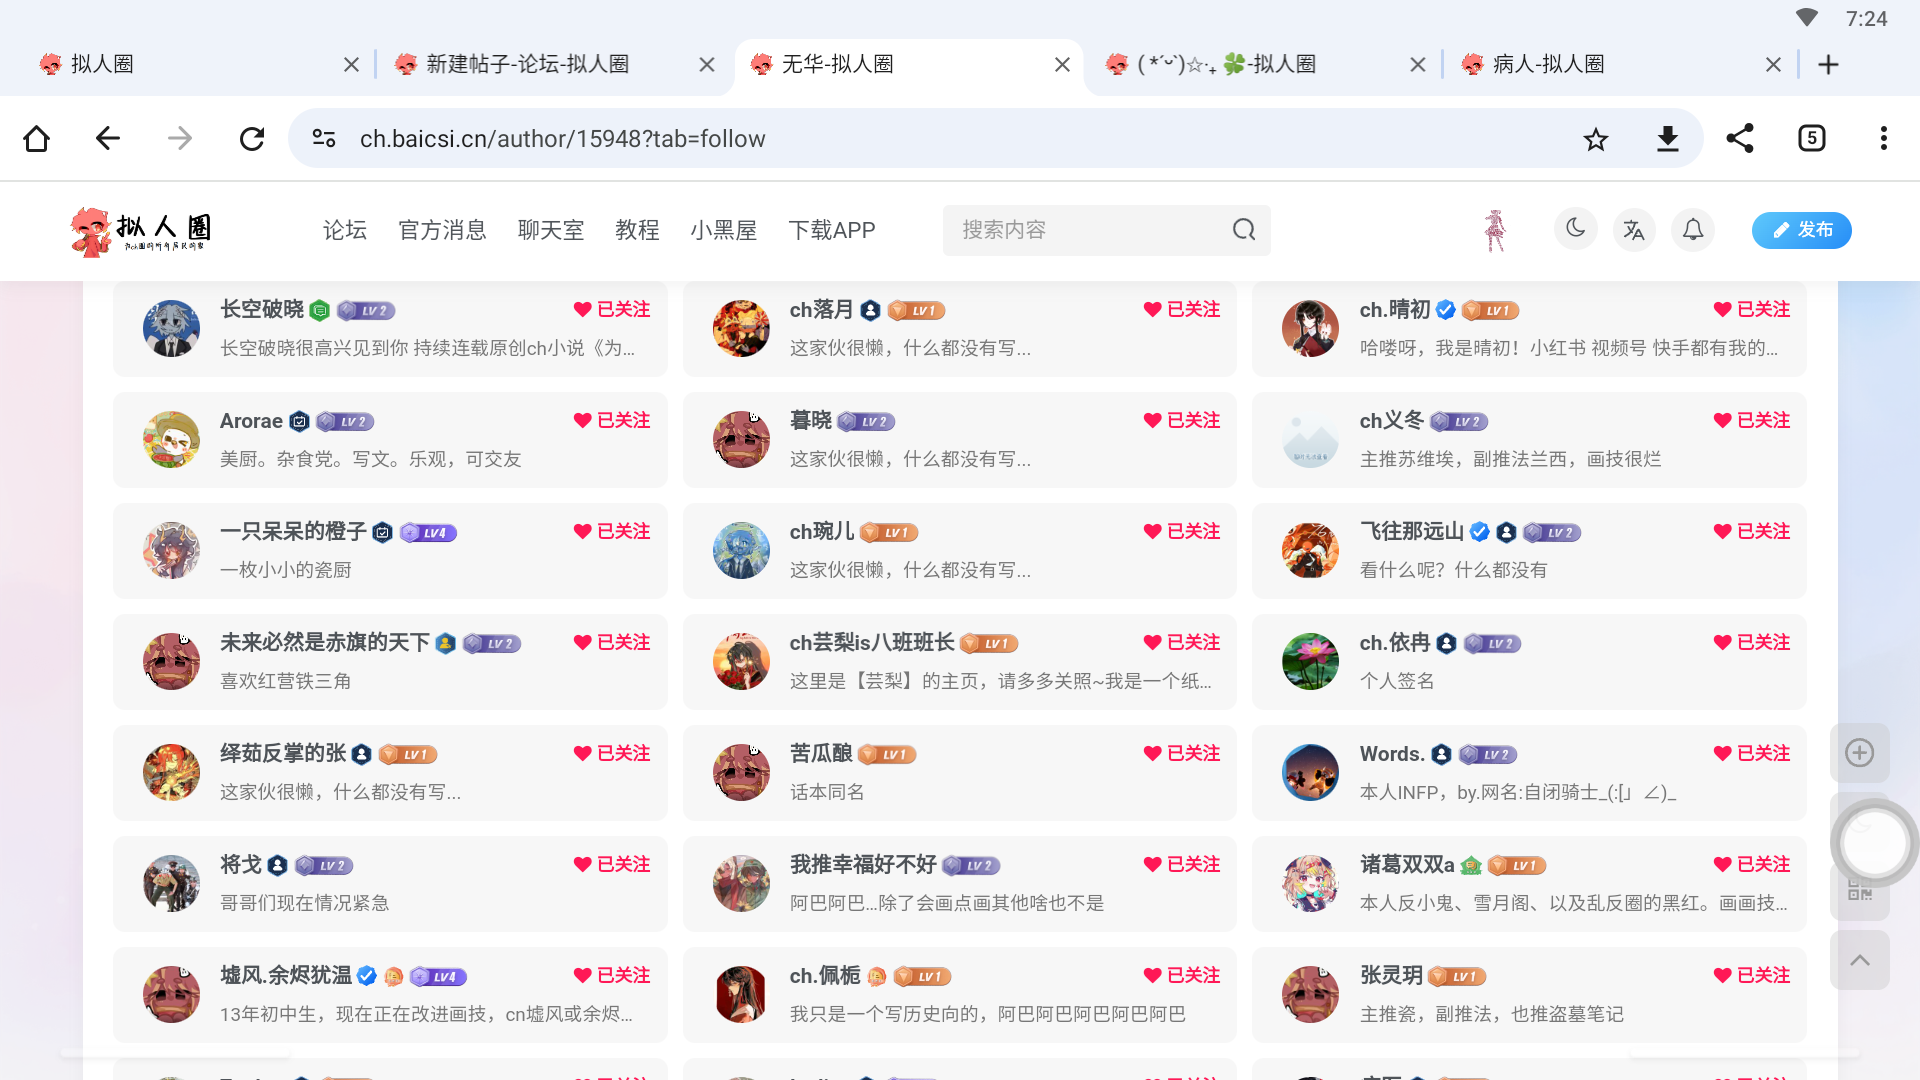The image size is (1920, 1080).
Task: Click avatar of ch.依冉
Action: (1310, 661)
